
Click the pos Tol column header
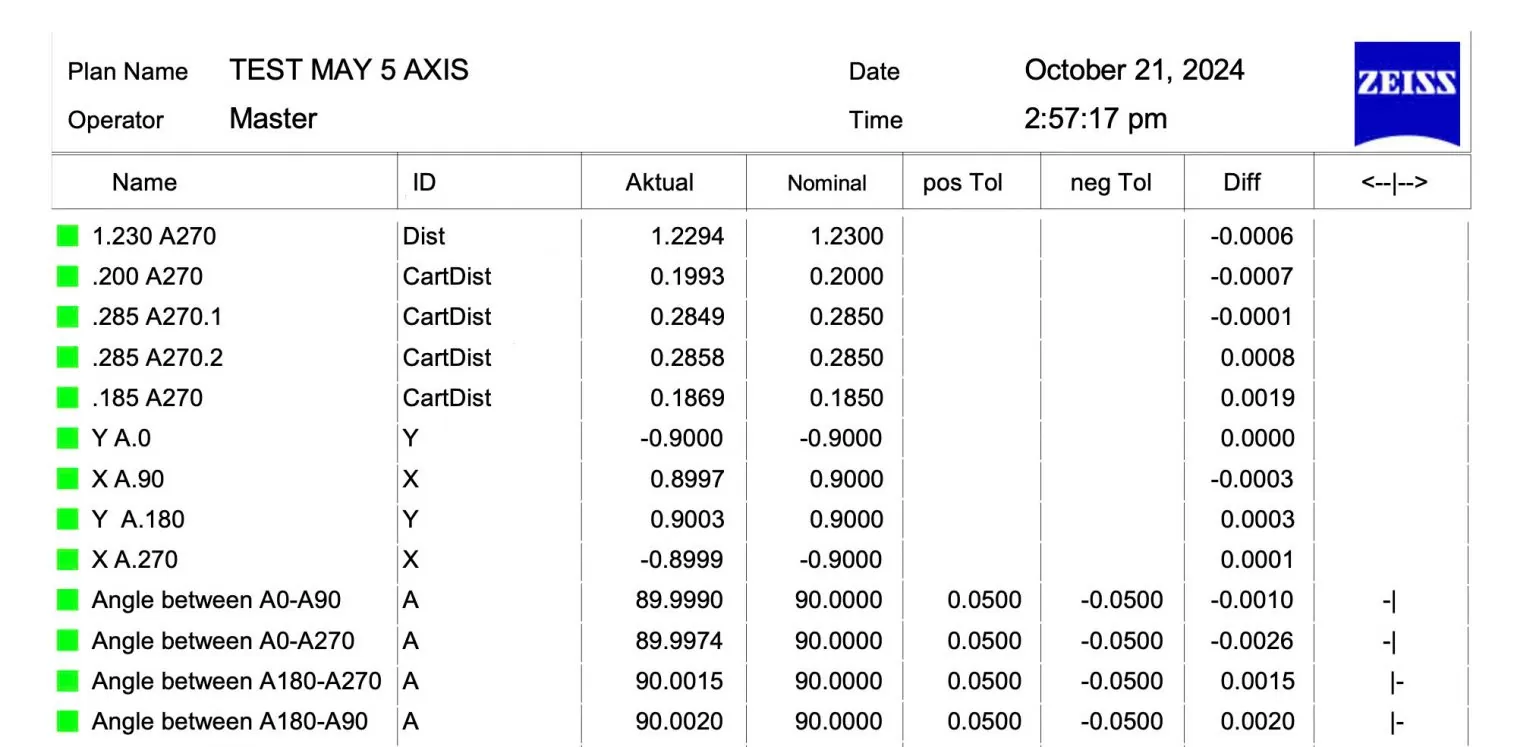coord(962,183)
